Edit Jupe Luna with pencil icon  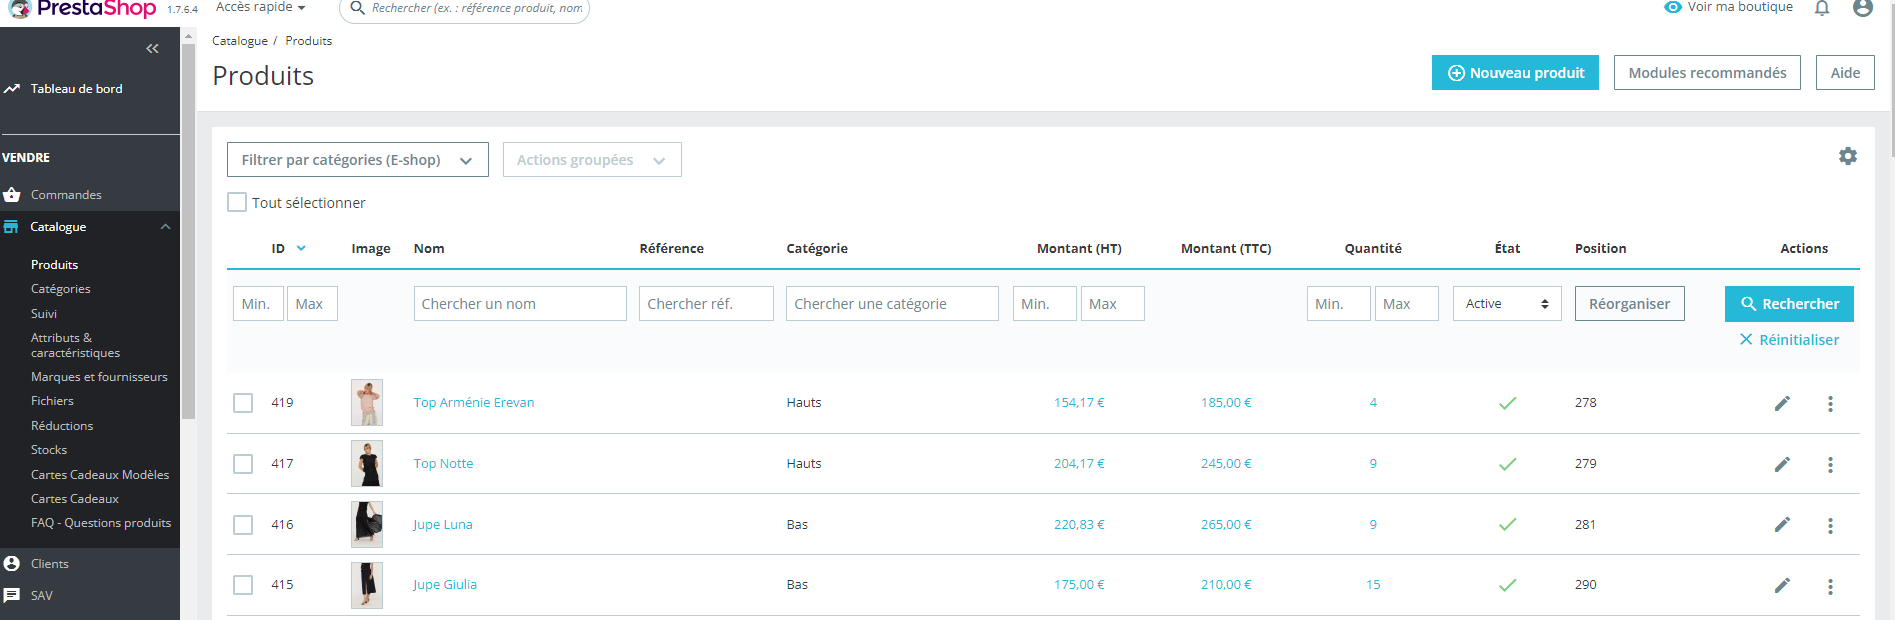pos(1782,524)
